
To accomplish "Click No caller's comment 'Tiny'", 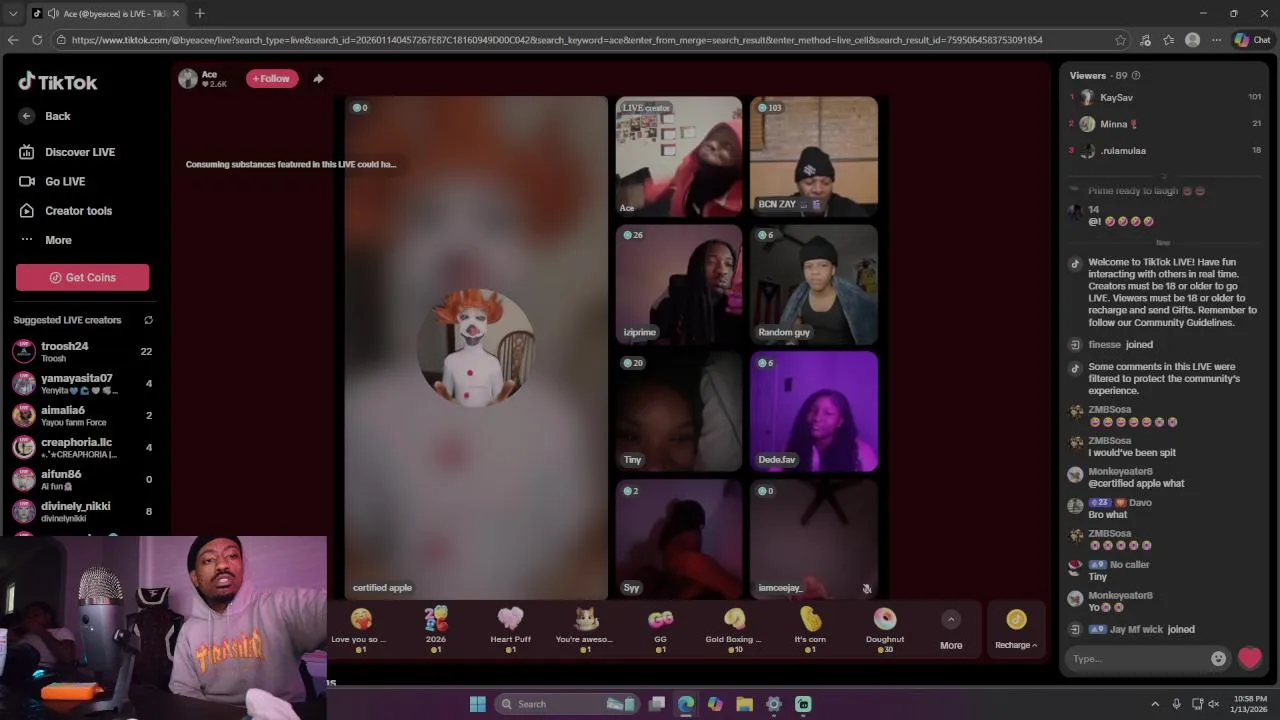I will [x=1098, y=577].
